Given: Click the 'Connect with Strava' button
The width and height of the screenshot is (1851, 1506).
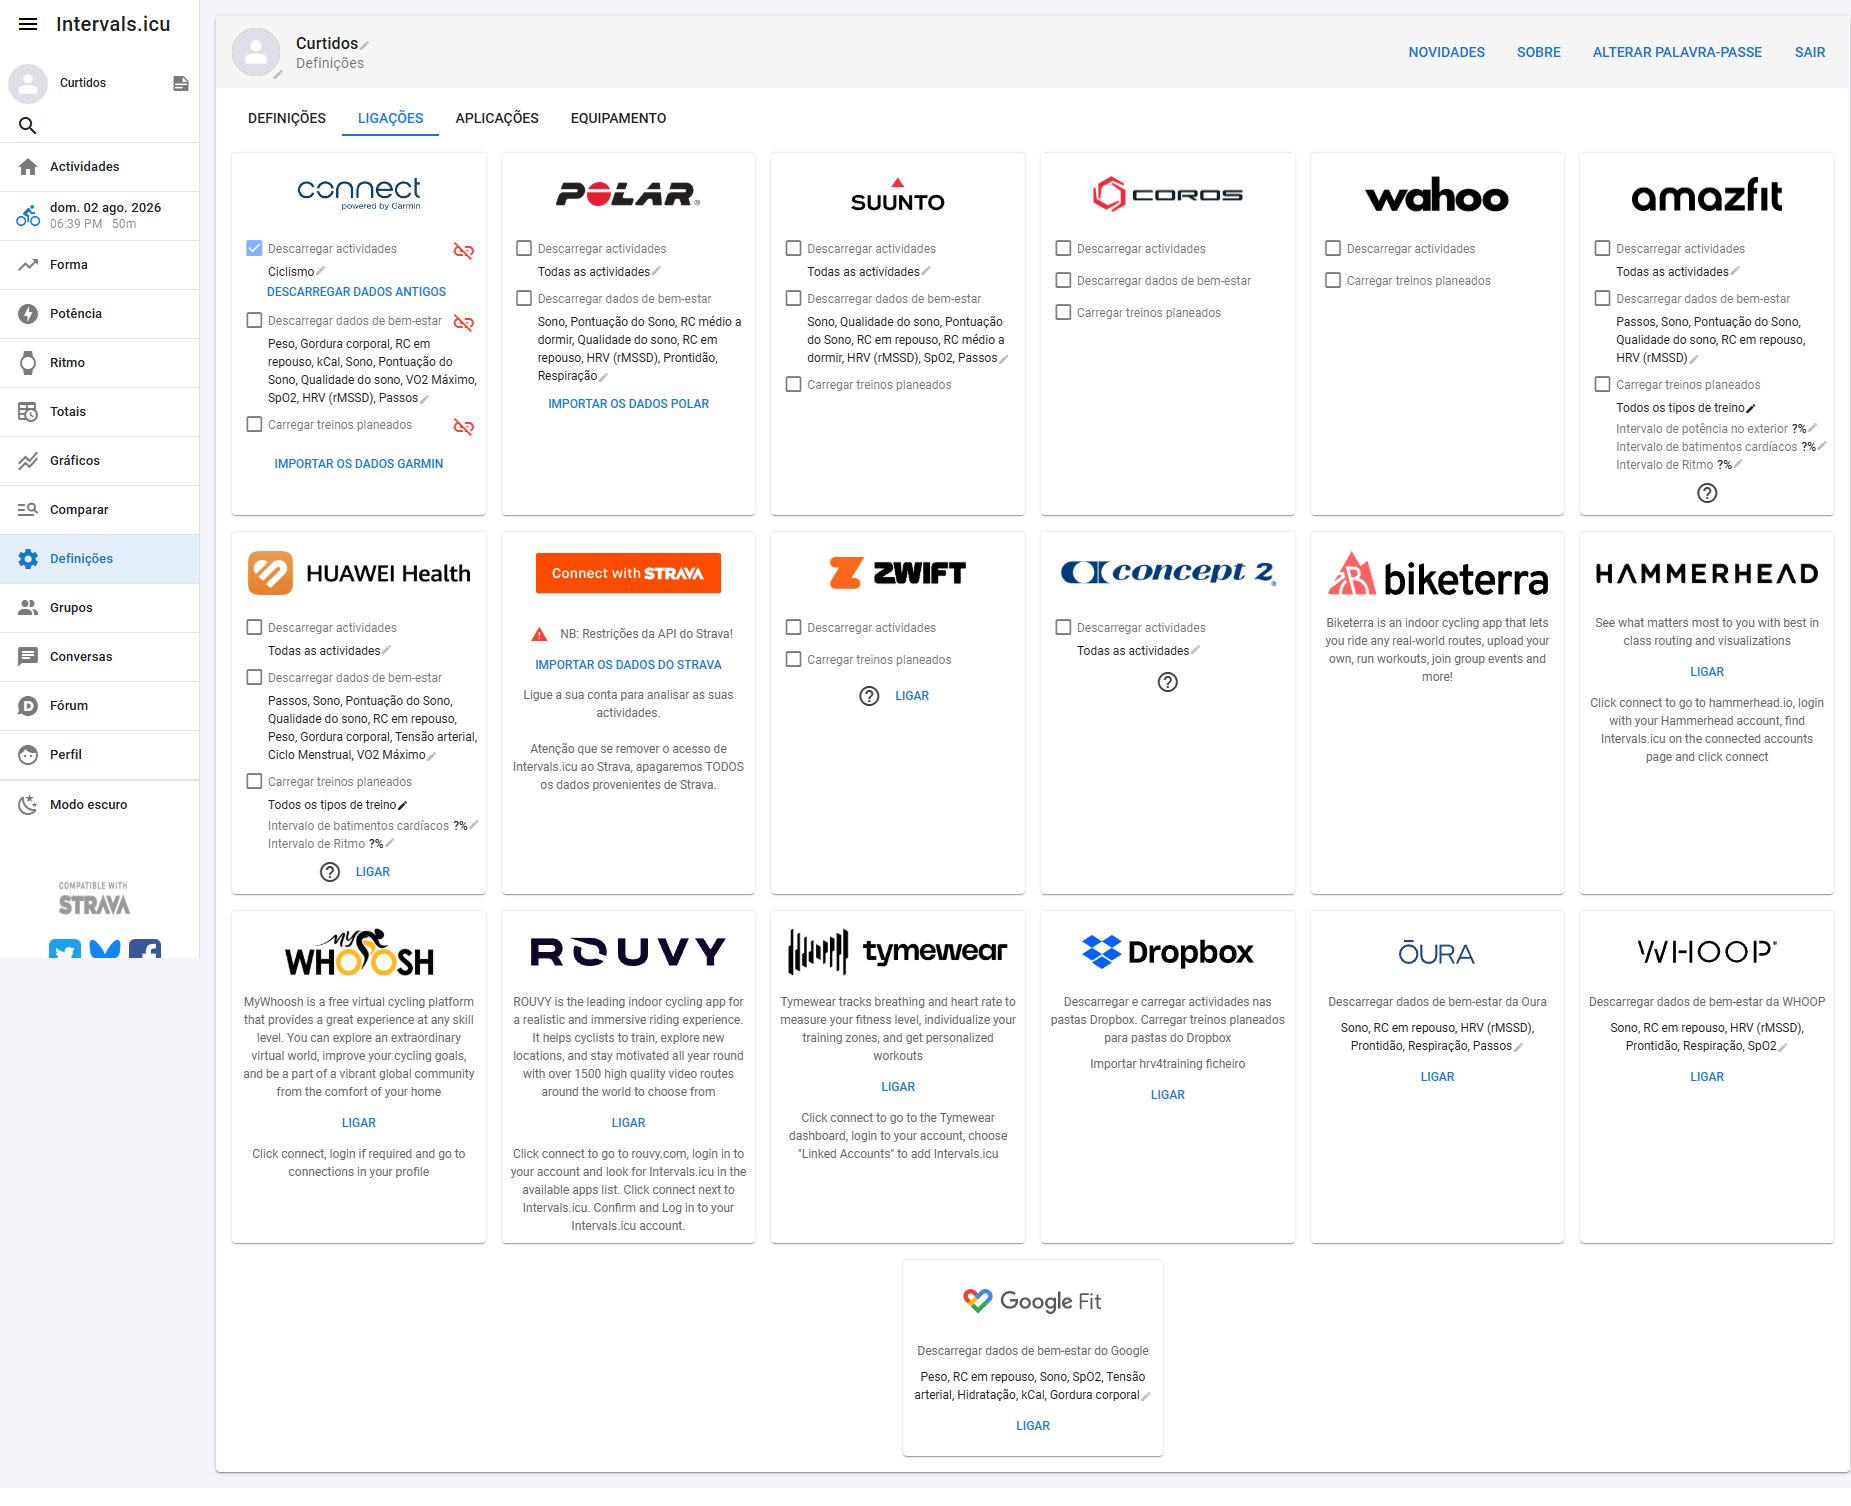Looking at the screenshot, I should 628,573.
